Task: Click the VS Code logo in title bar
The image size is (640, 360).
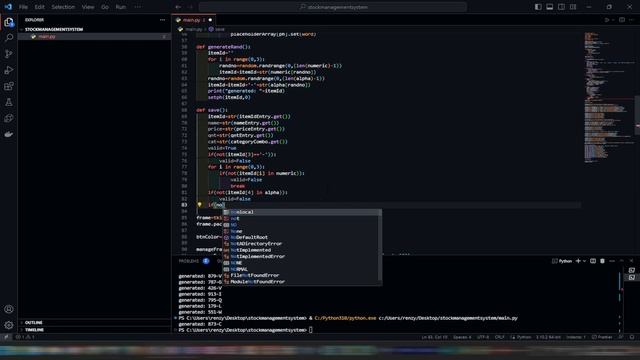Action: coord(8,7)
